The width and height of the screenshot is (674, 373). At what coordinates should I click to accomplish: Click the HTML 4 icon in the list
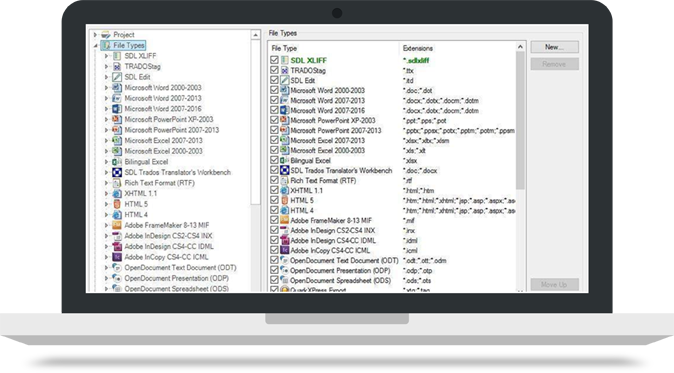click(x=285, y=211)
